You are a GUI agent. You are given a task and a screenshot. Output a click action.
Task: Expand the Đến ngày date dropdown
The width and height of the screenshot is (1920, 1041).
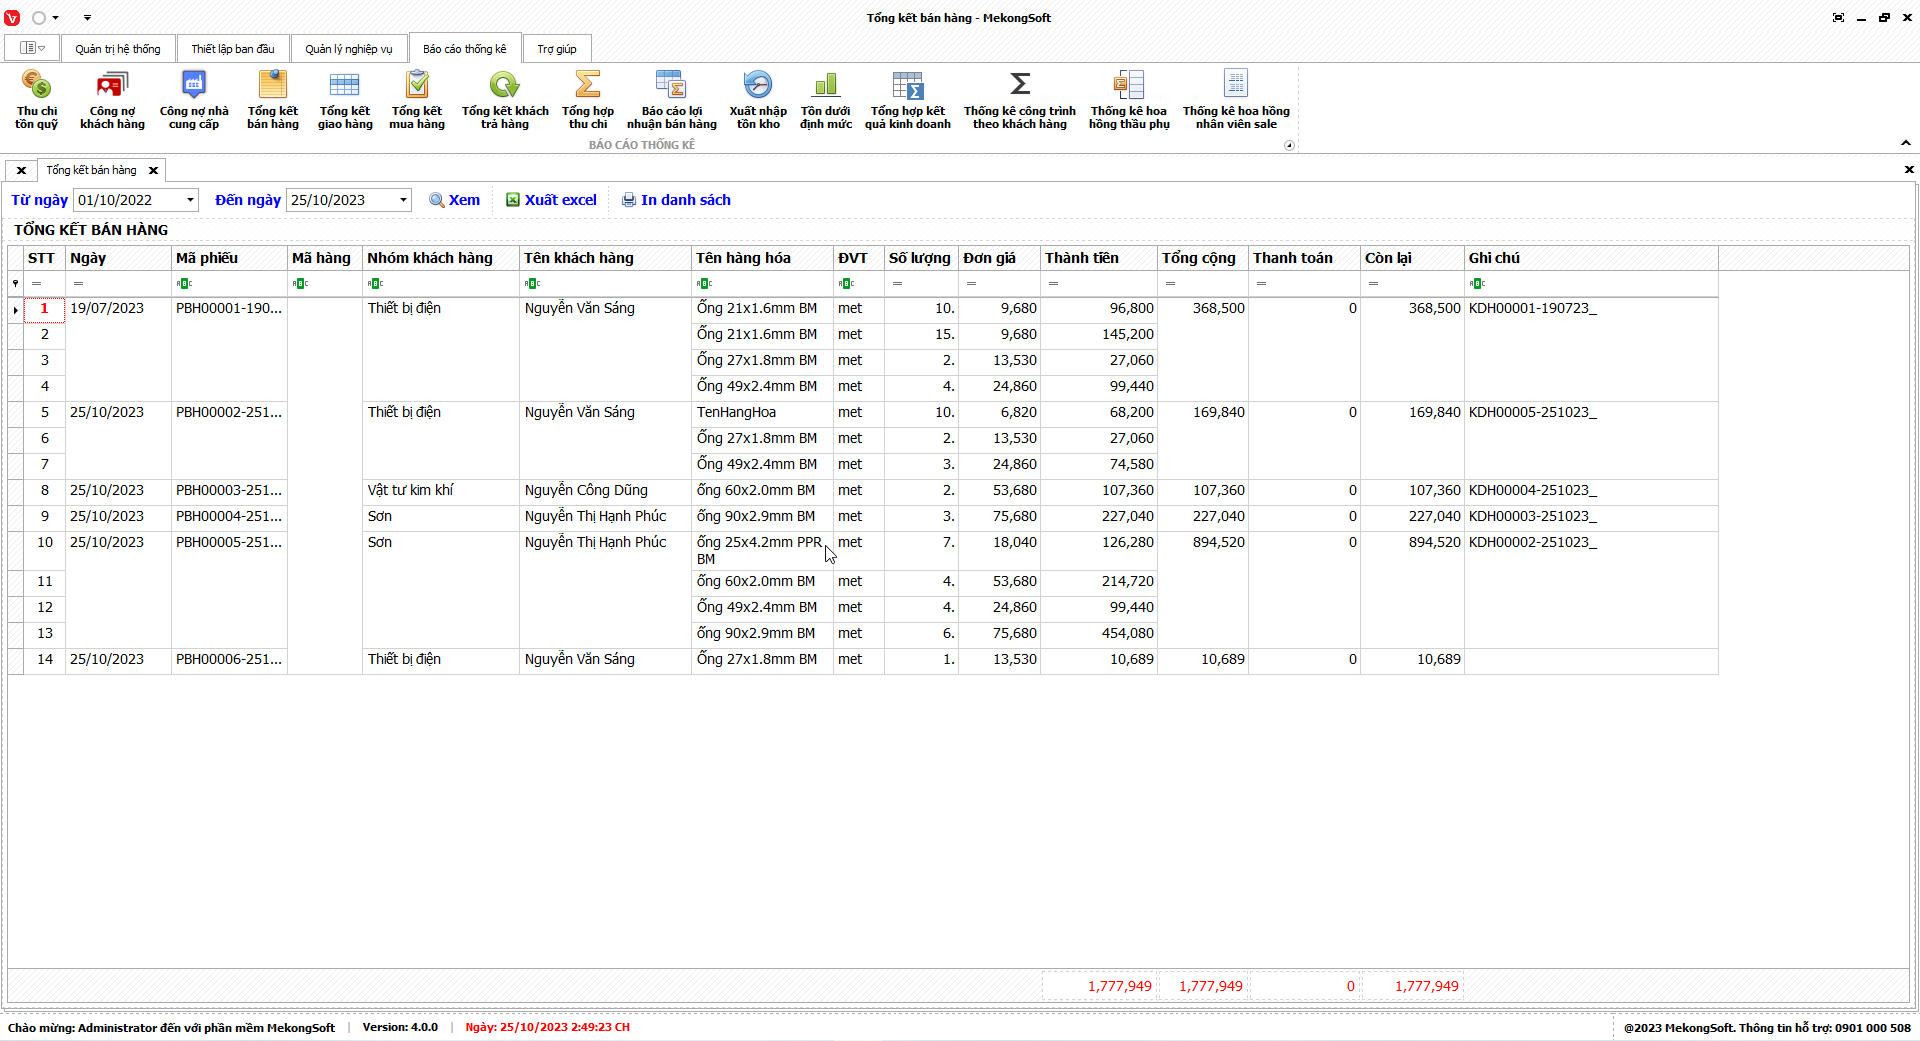[403, 200]
